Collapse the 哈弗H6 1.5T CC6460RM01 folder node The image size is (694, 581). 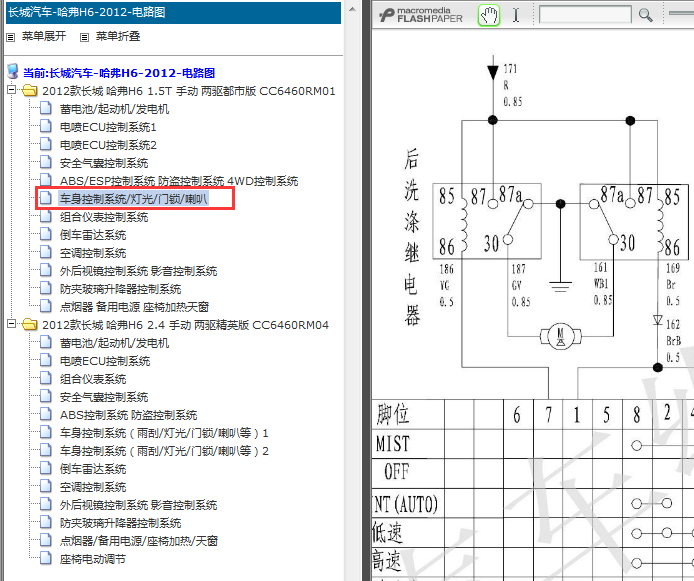point(12,90)
